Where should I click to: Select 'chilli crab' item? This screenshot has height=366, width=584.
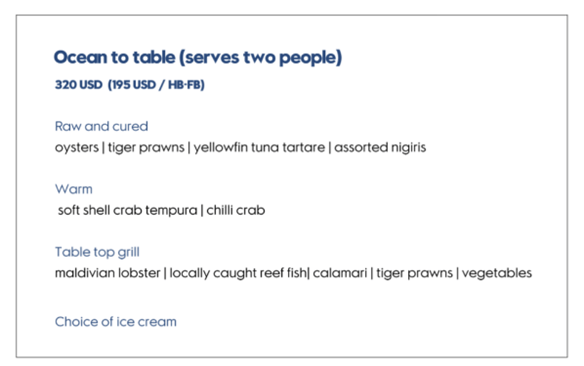[236, 210]
